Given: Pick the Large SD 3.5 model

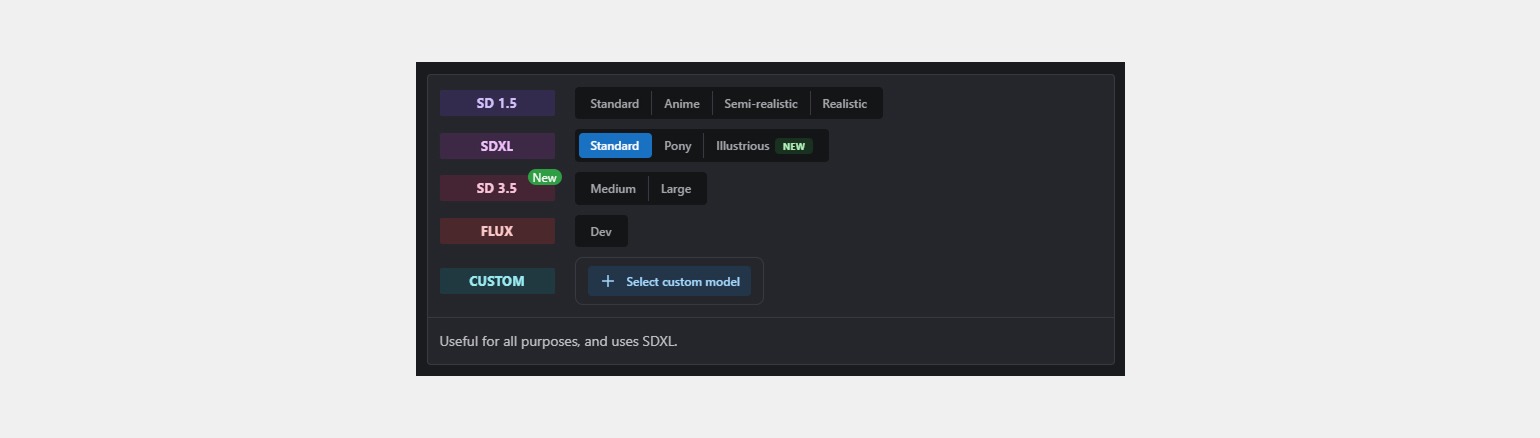Looking at the screenshot, I should [x=676, y=189].
